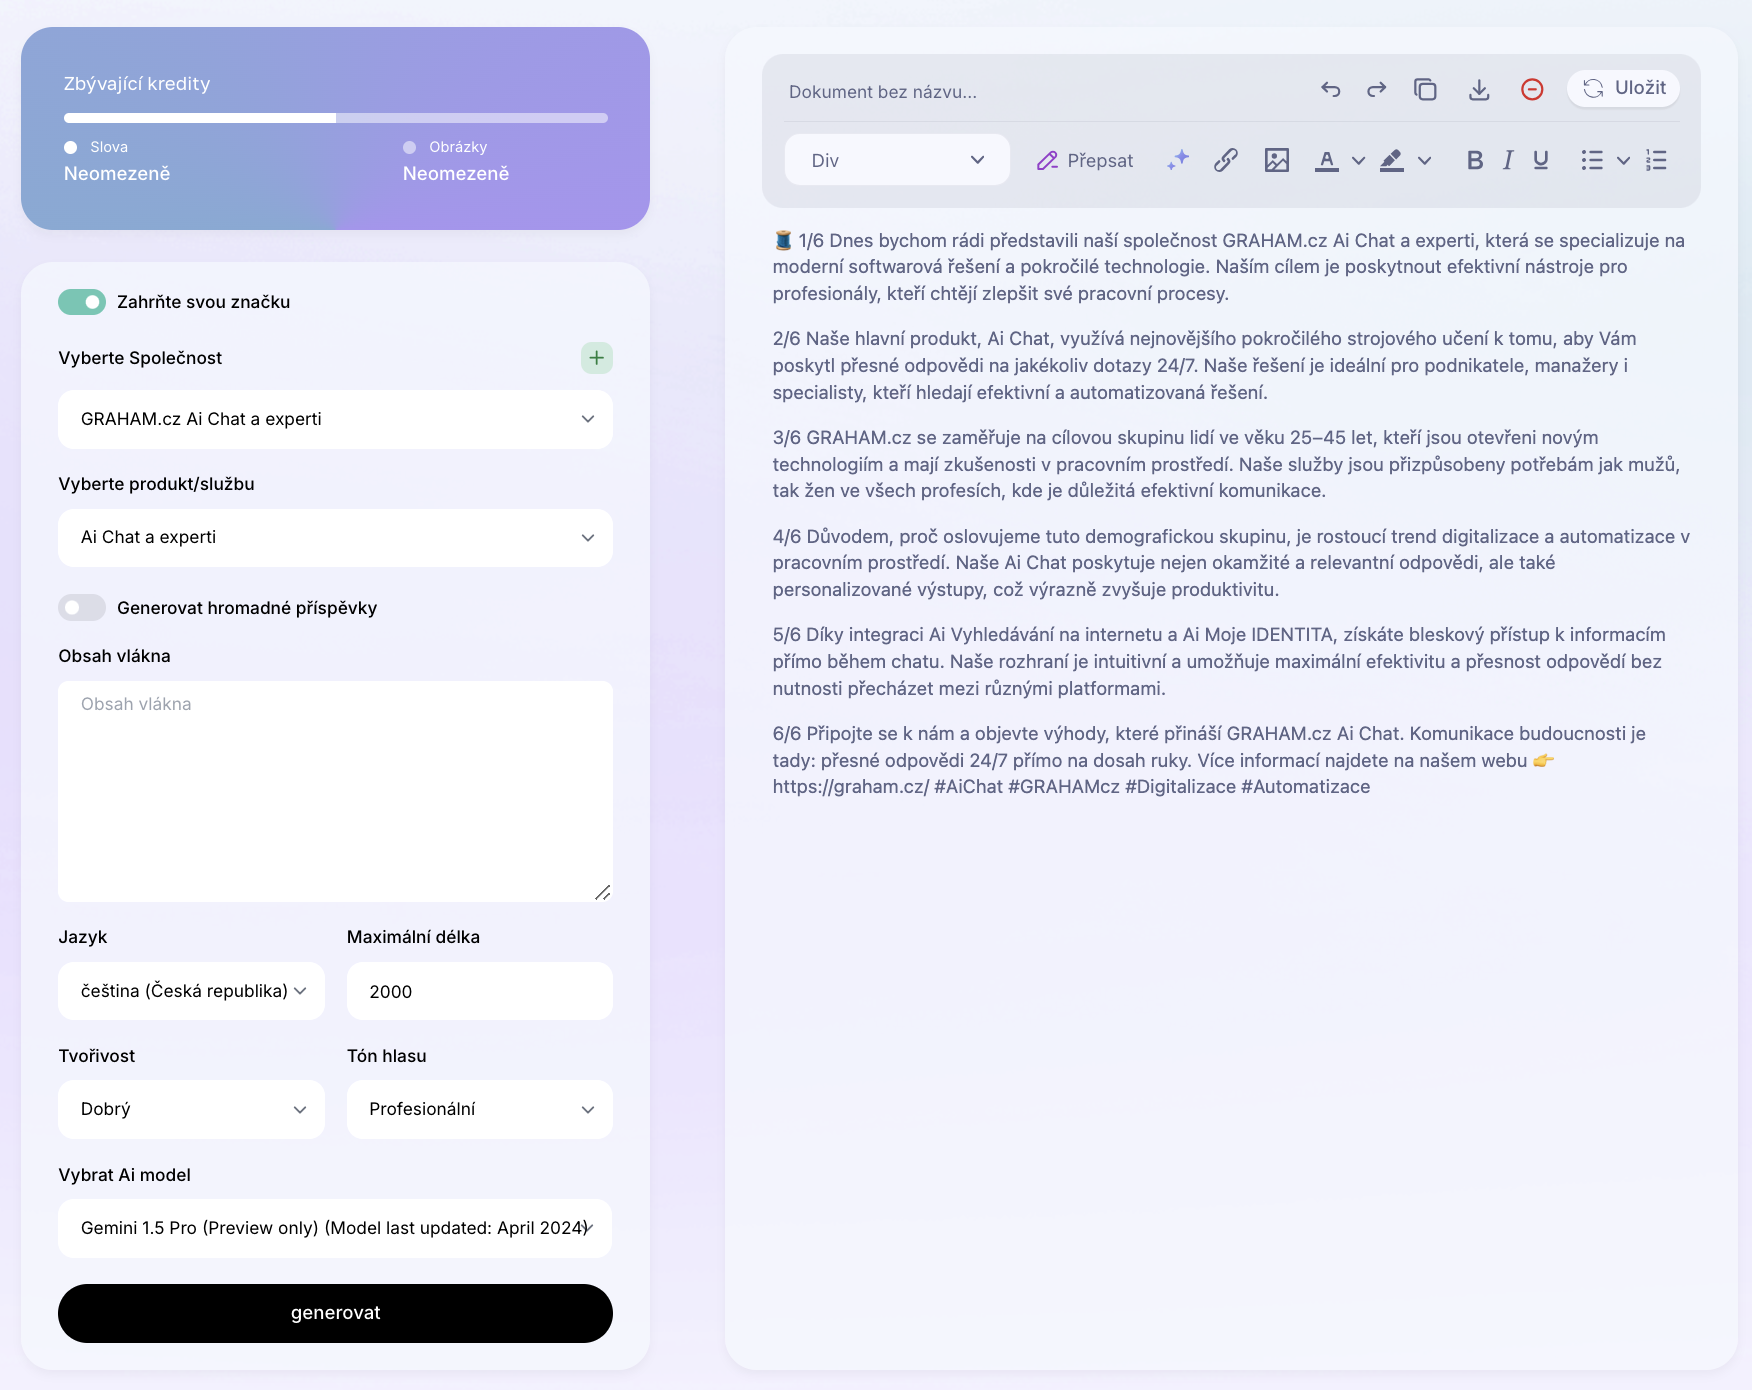Apply highlight color with the marker icon

(x=1392, y=160)
